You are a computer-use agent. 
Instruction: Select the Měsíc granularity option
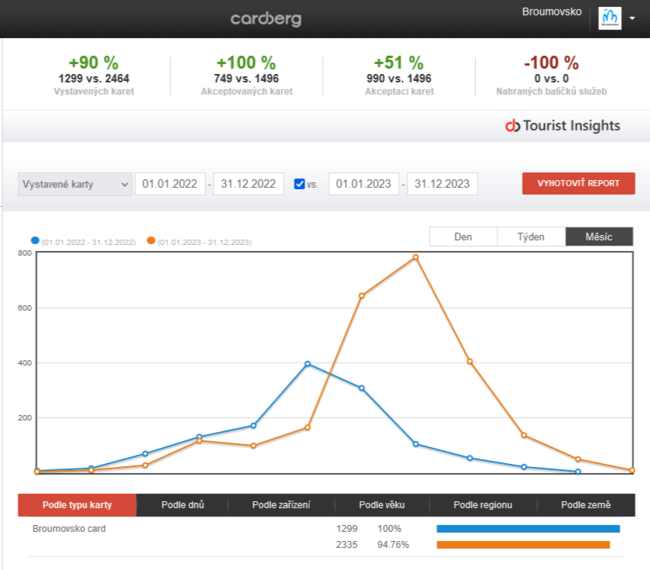tap(599, 237)
